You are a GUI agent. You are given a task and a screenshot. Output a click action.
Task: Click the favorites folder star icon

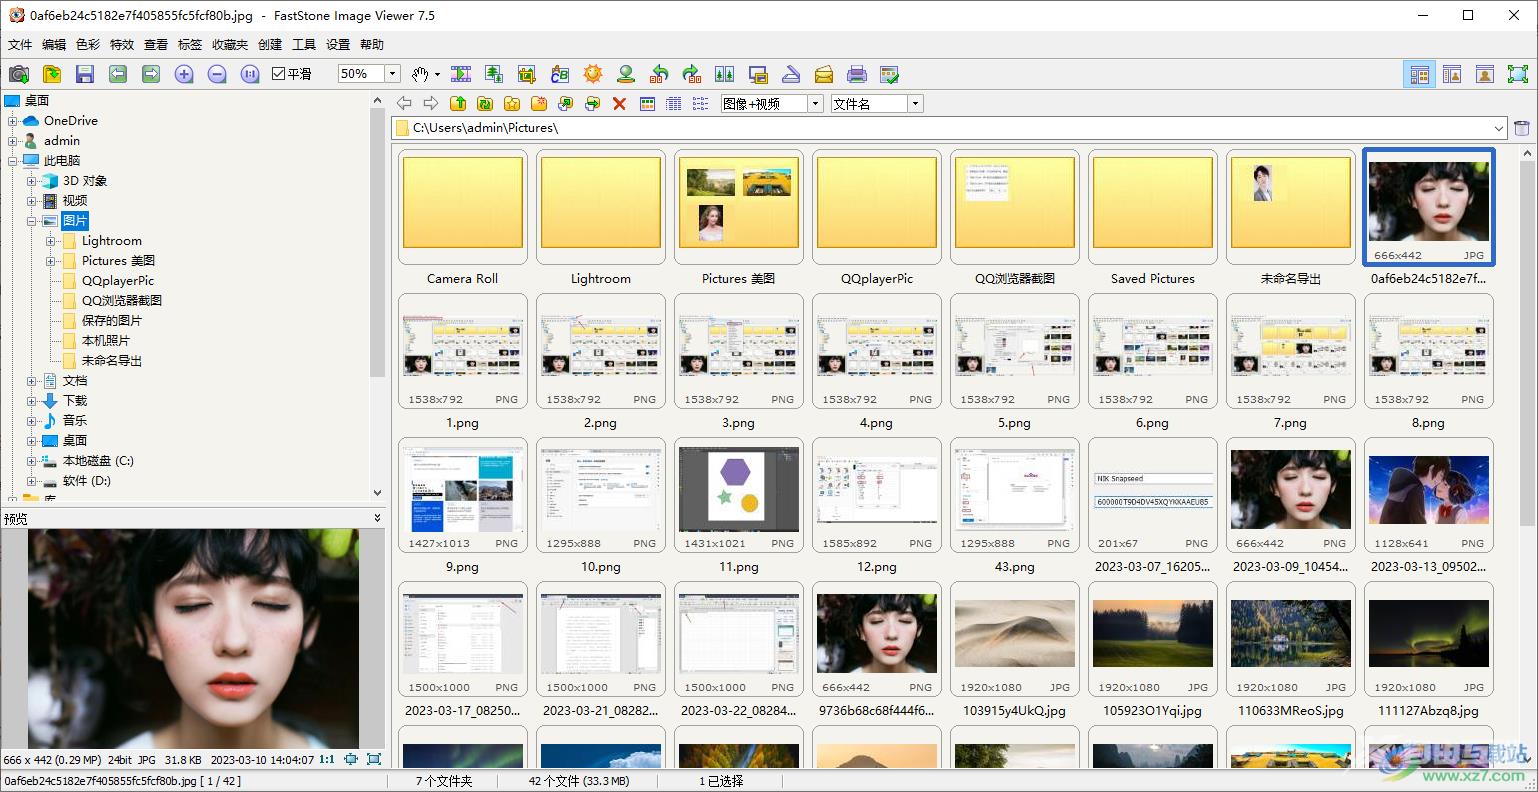(512, 103)
